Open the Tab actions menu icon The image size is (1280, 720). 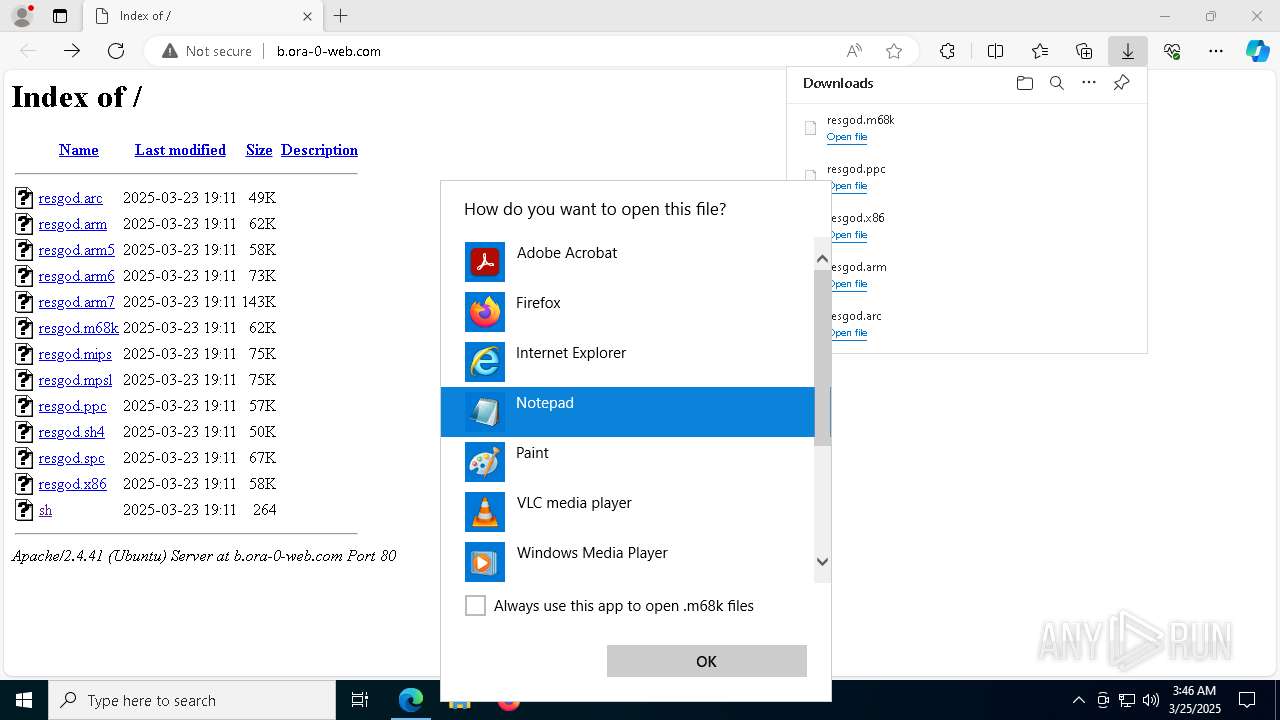tap(60, 16)
